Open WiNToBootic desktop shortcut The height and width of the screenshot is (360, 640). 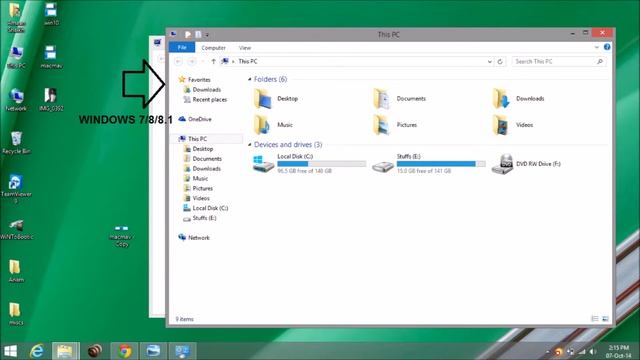(x=16, y=229)
